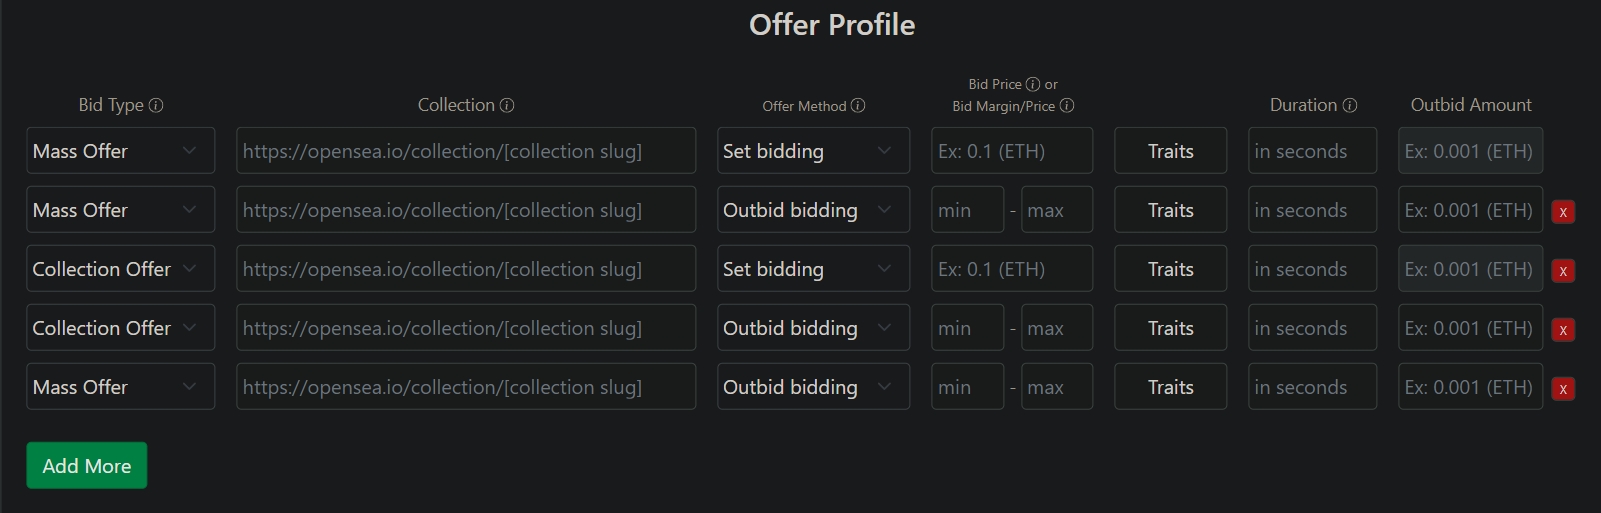Click the Outbid Amount field in second row

pos(1469,210)
